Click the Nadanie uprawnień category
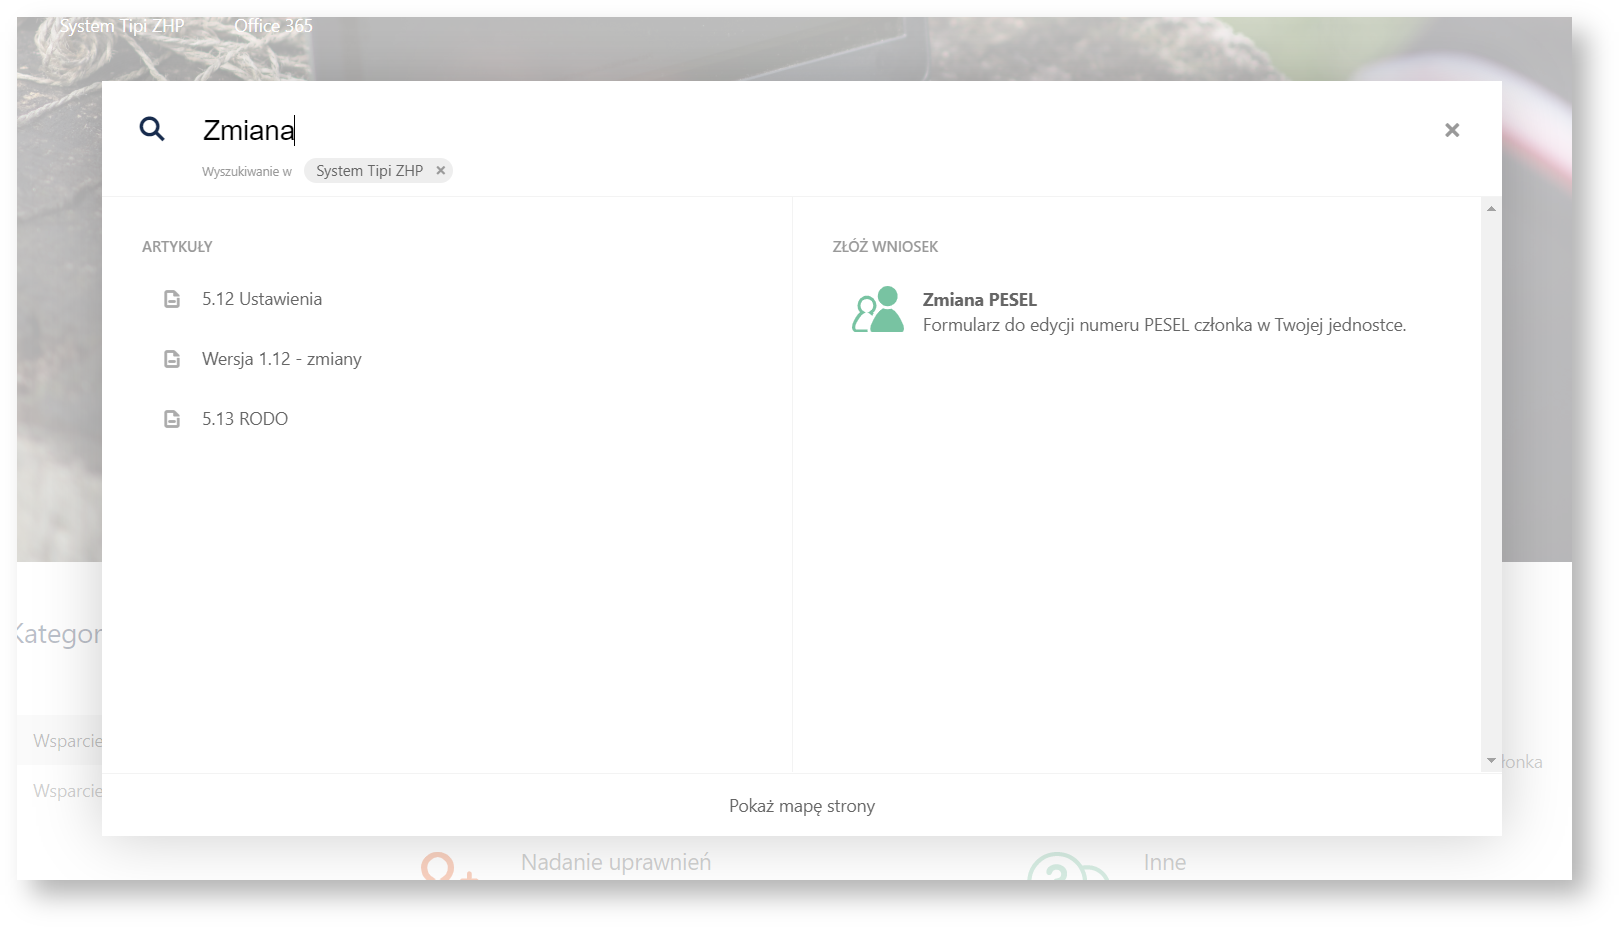1620x928 pixels. click(615, 862)
